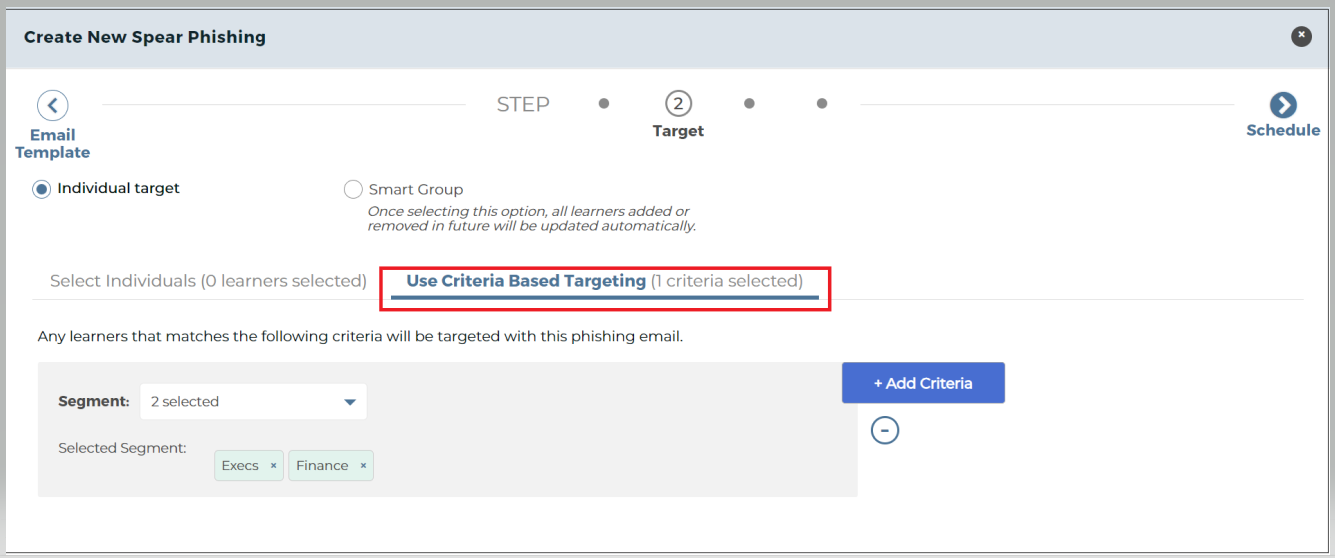The height and width of the screenshot is (558, 1335).
Task: Click the Schedule link text
Action: pyautogui.click(x=1283, y=130)
